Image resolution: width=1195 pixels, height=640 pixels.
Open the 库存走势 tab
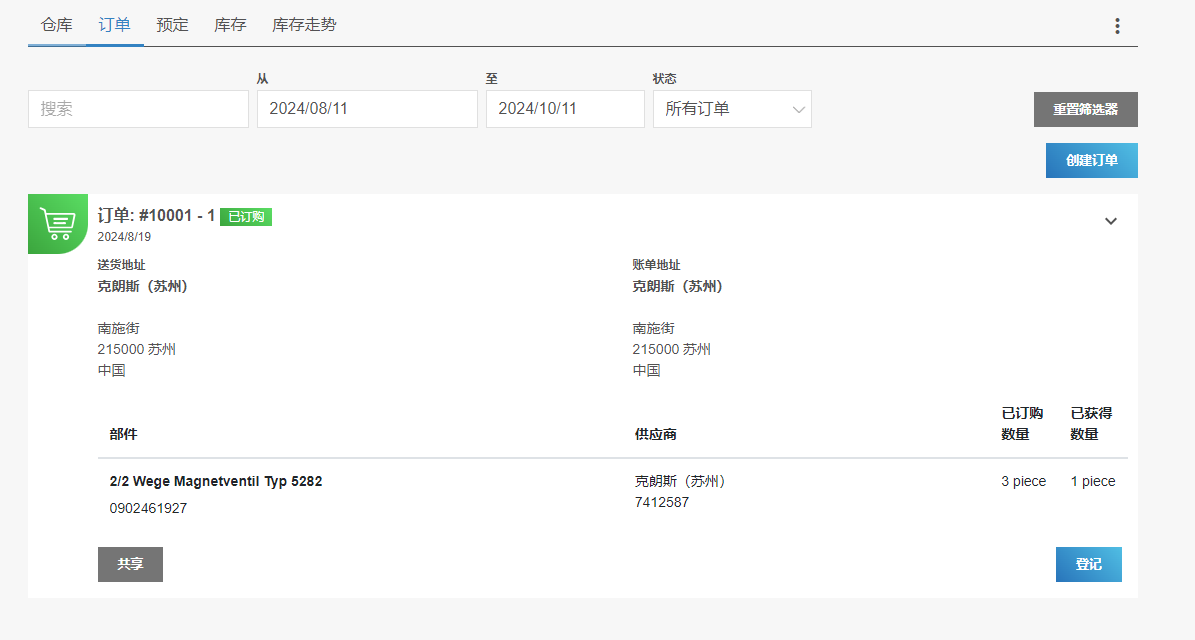click(x=304, y=25)
